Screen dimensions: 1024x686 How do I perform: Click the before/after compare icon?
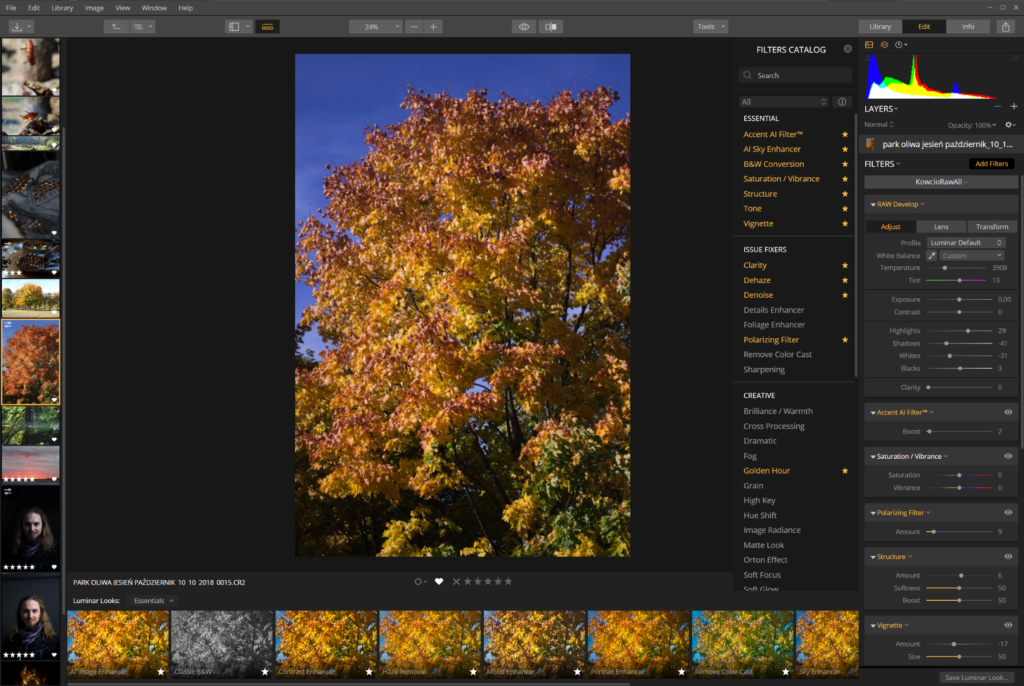pos(551,27)
